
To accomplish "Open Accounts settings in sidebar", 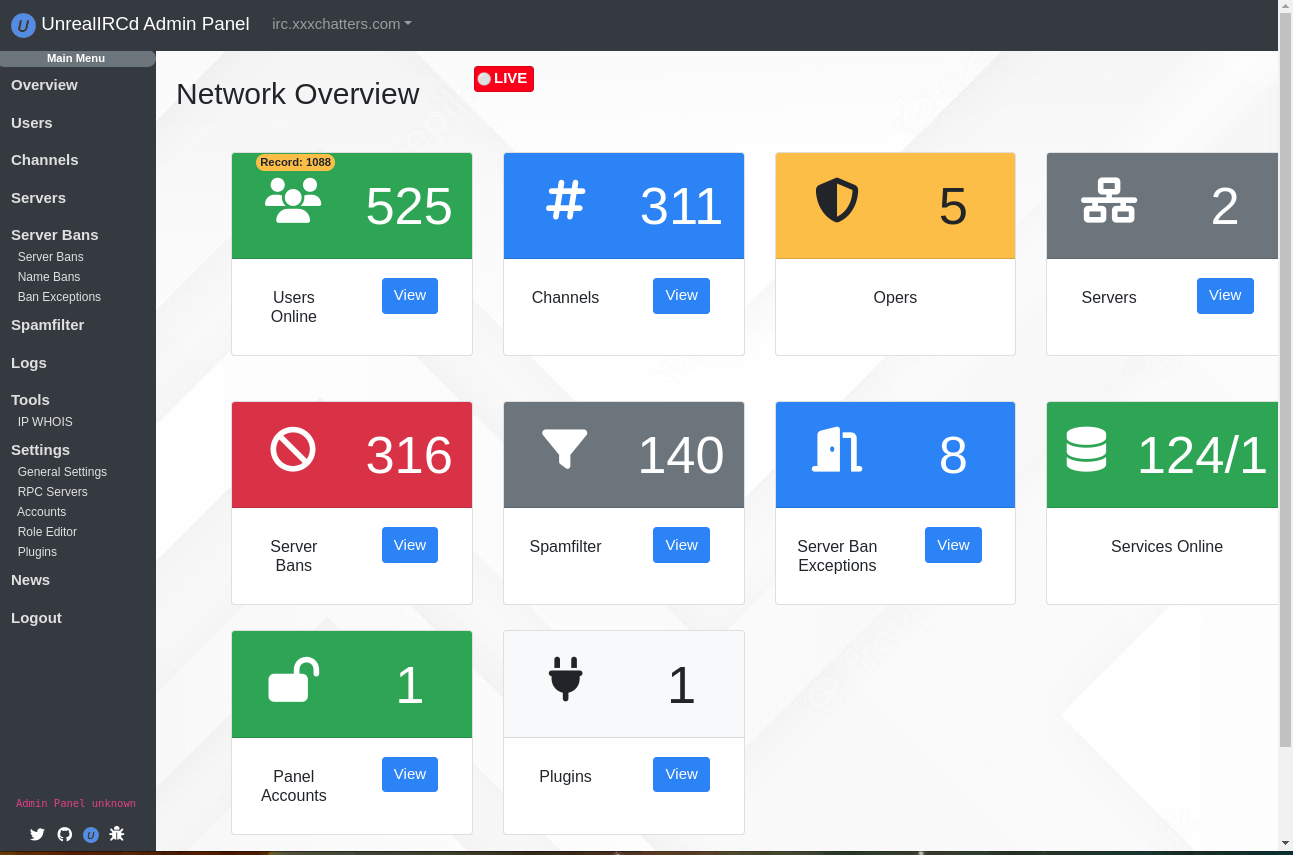I will [42, 512].
